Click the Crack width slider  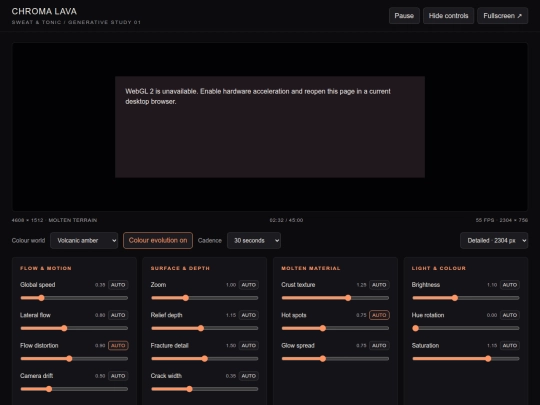(205, 389)
